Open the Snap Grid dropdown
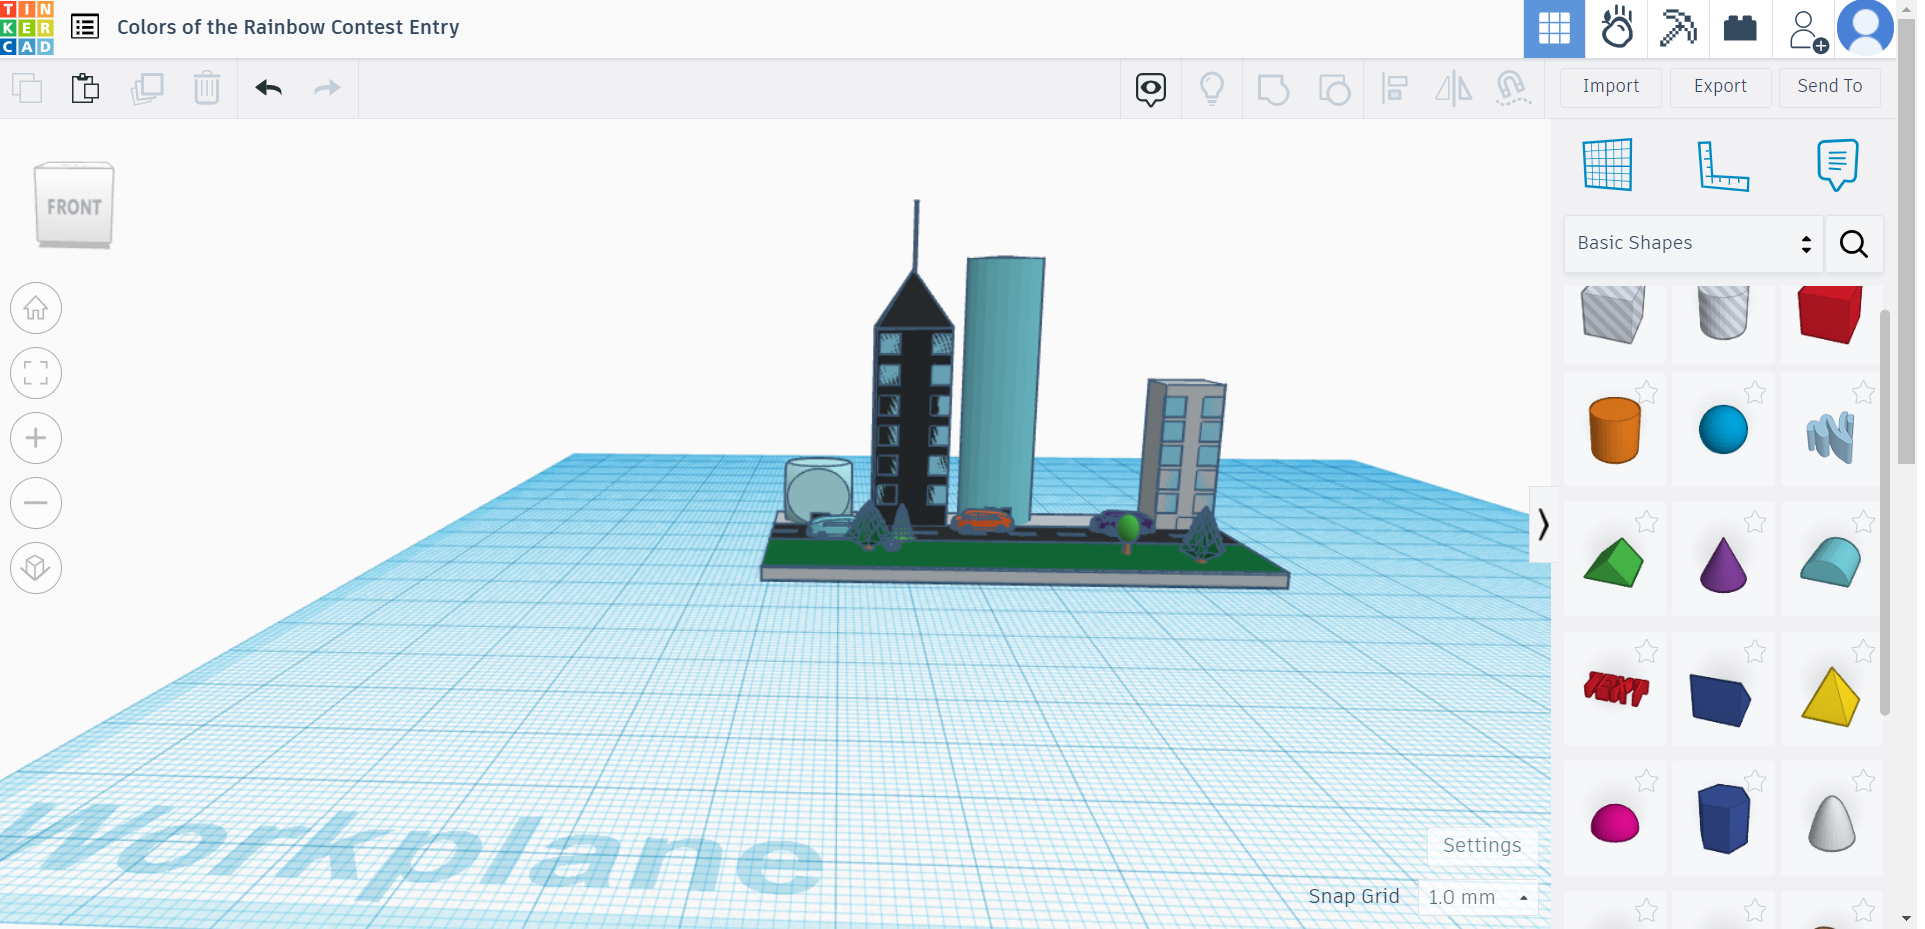1925x929 pixels. tap(1478, 897)
